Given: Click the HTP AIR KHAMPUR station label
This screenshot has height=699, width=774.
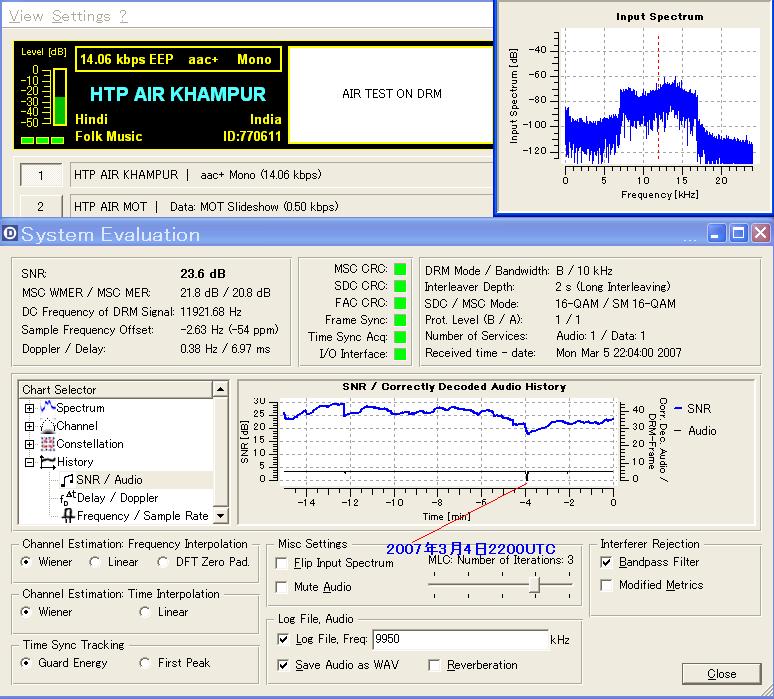Looking at the screenshot, I should 178,94.
